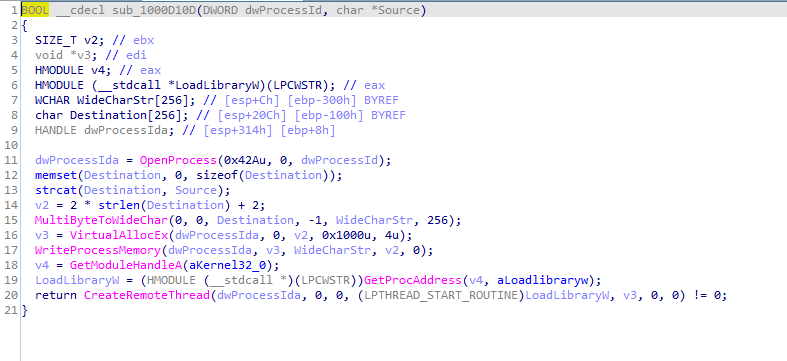Select the dwProcessId parameter in the signature

283,10
